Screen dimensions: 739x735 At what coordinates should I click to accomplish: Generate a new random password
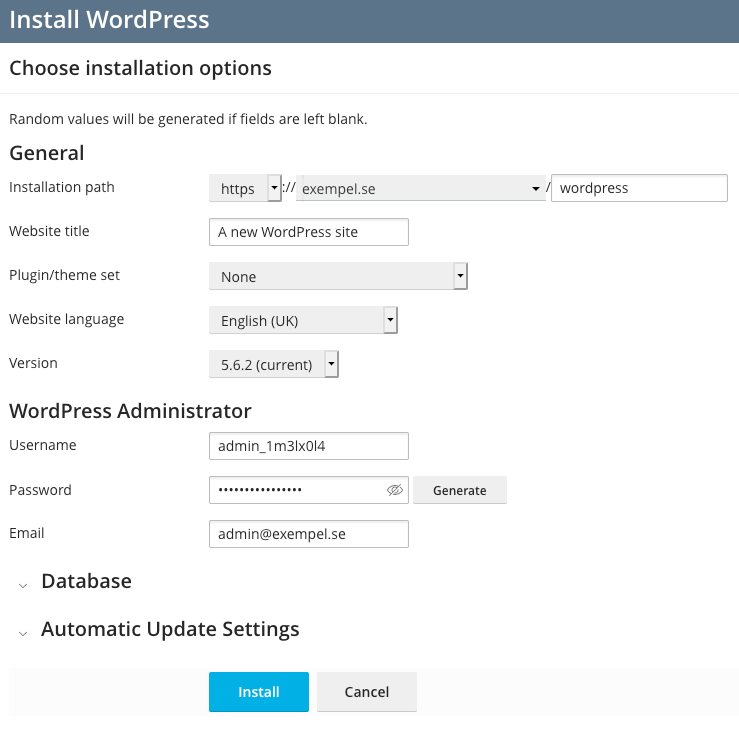point(459,490)
